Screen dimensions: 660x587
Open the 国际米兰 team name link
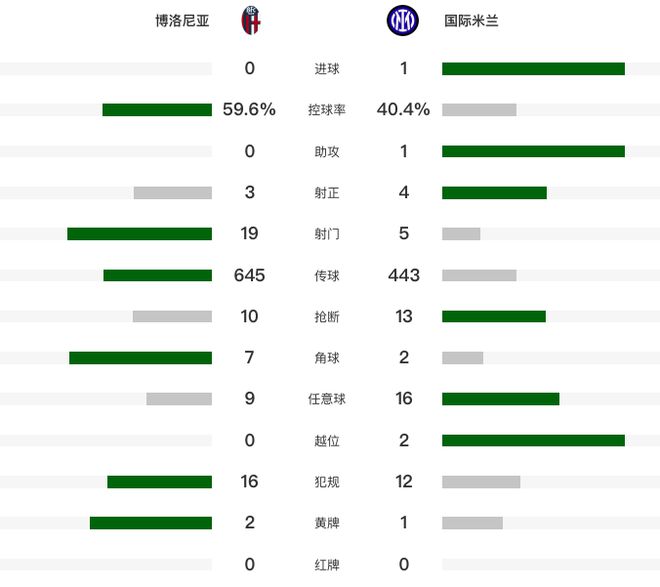(471, 21)
